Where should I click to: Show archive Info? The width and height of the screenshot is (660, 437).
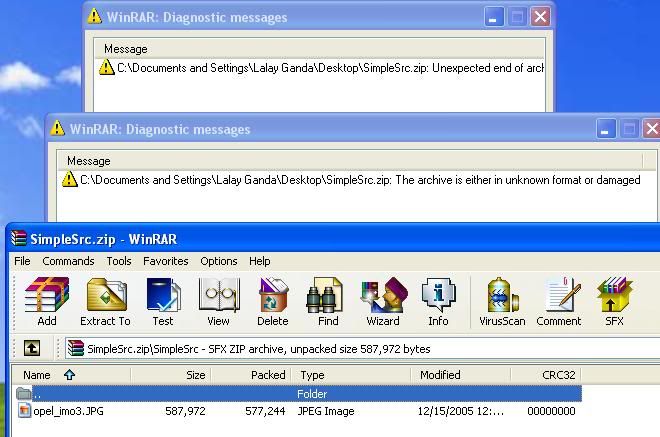pos(438,301)
